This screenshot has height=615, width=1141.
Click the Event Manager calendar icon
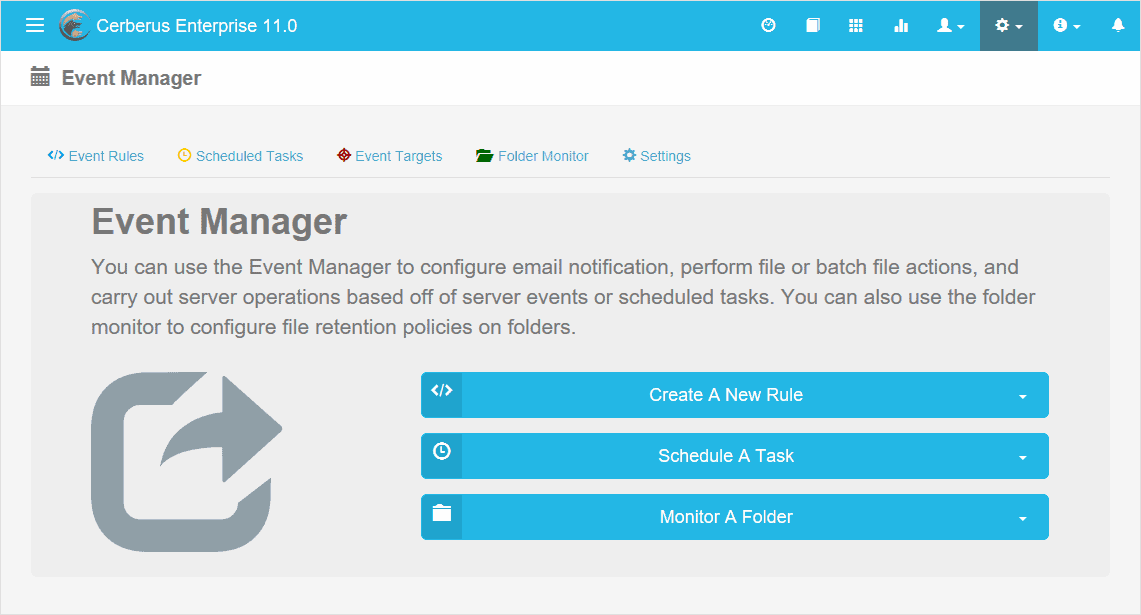pyautogui.click(x=39, y=76)
